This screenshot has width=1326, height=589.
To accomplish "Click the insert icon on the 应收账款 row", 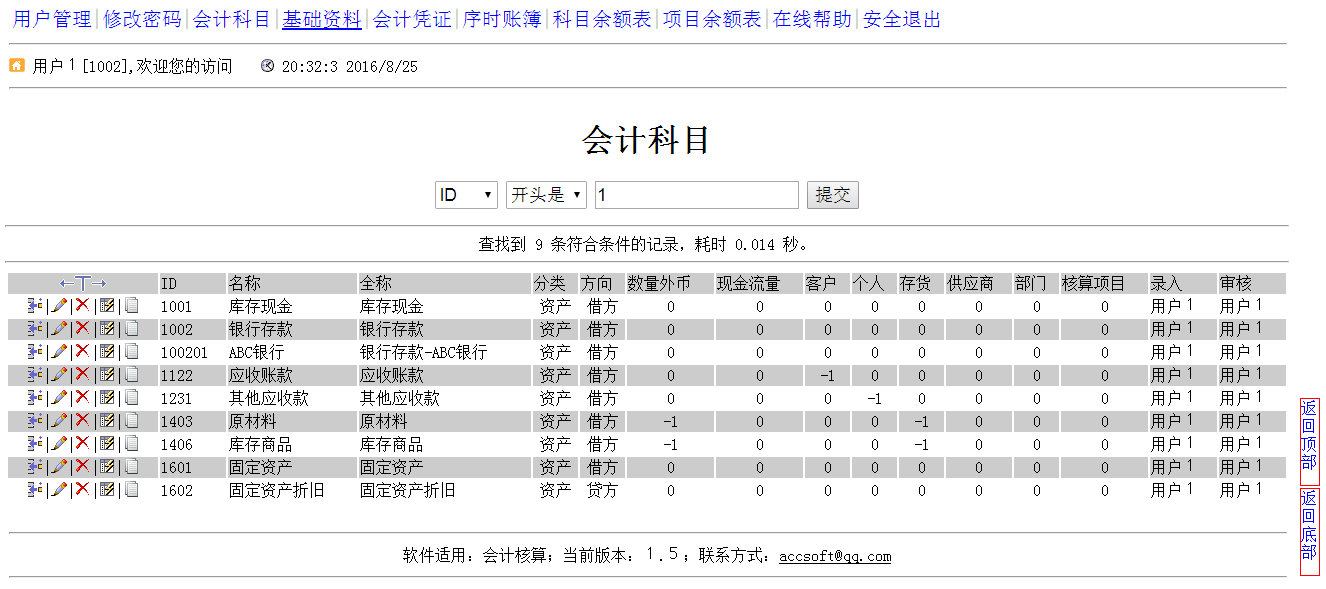I will click(35, 374).
